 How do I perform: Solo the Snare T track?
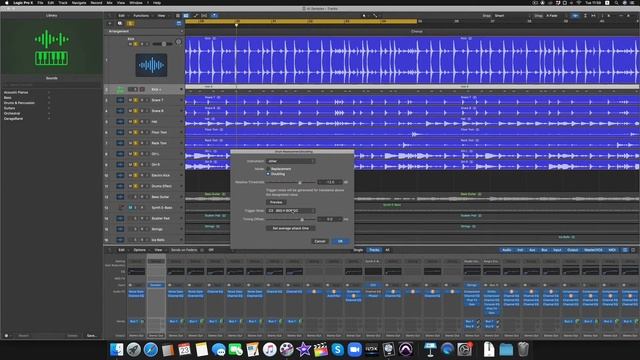[x=136, y=100]
